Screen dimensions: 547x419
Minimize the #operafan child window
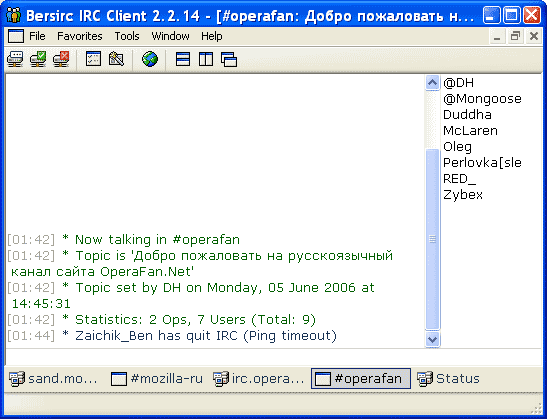coord(497,36)
